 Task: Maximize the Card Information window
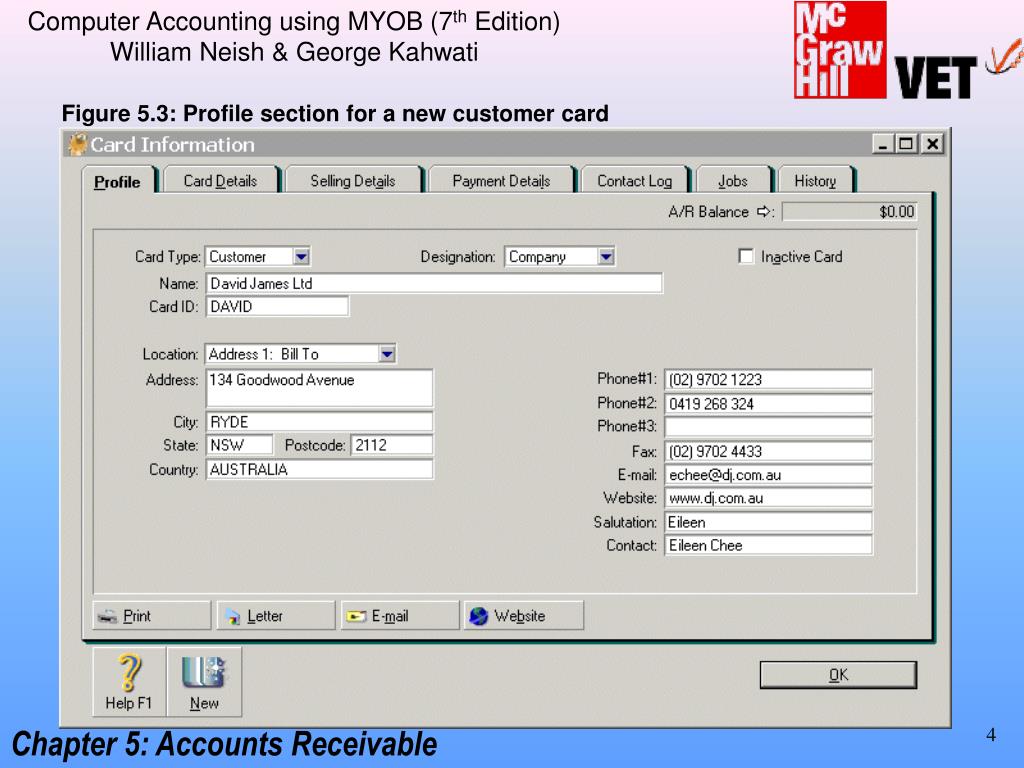pyautogui.click(x=906, y=144)
